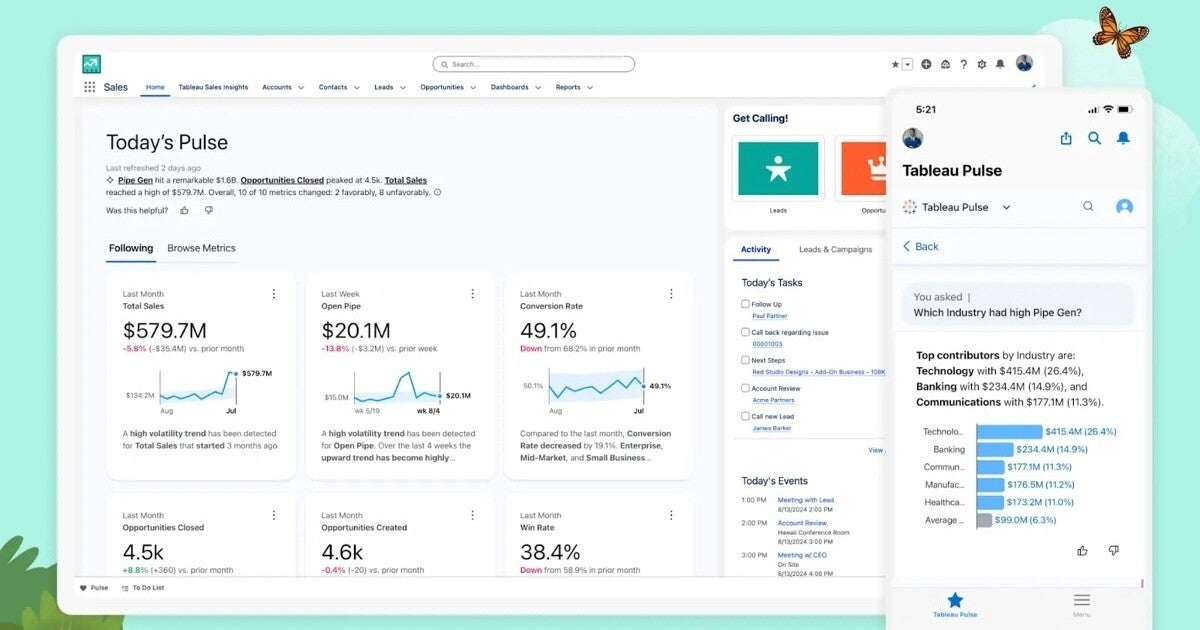Expand the Opportunities navigation dropdown
This screenshot has width=1200, height=630.
coord(468,87)
